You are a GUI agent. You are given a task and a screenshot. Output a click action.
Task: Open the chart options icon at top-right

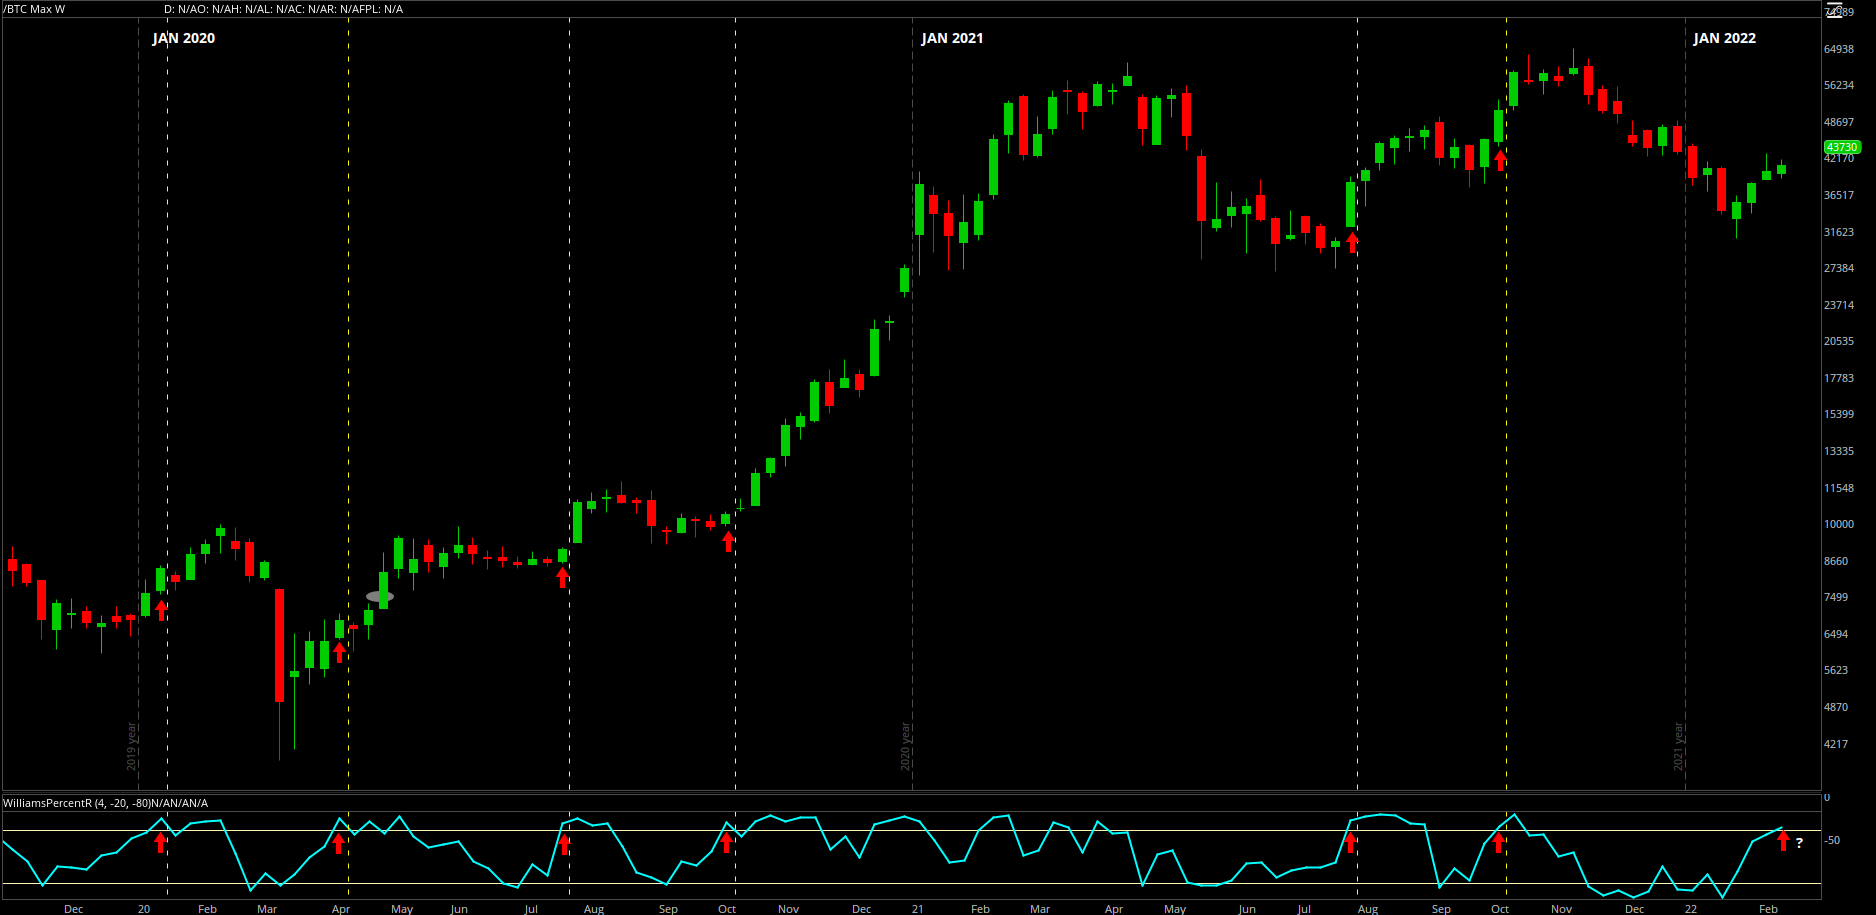1833,10
